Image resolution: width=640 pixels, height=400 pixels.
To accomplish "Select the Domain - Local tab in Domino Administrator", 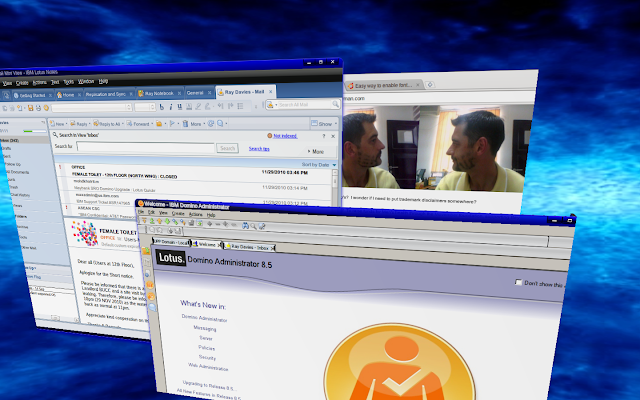I will pos(171,242).
